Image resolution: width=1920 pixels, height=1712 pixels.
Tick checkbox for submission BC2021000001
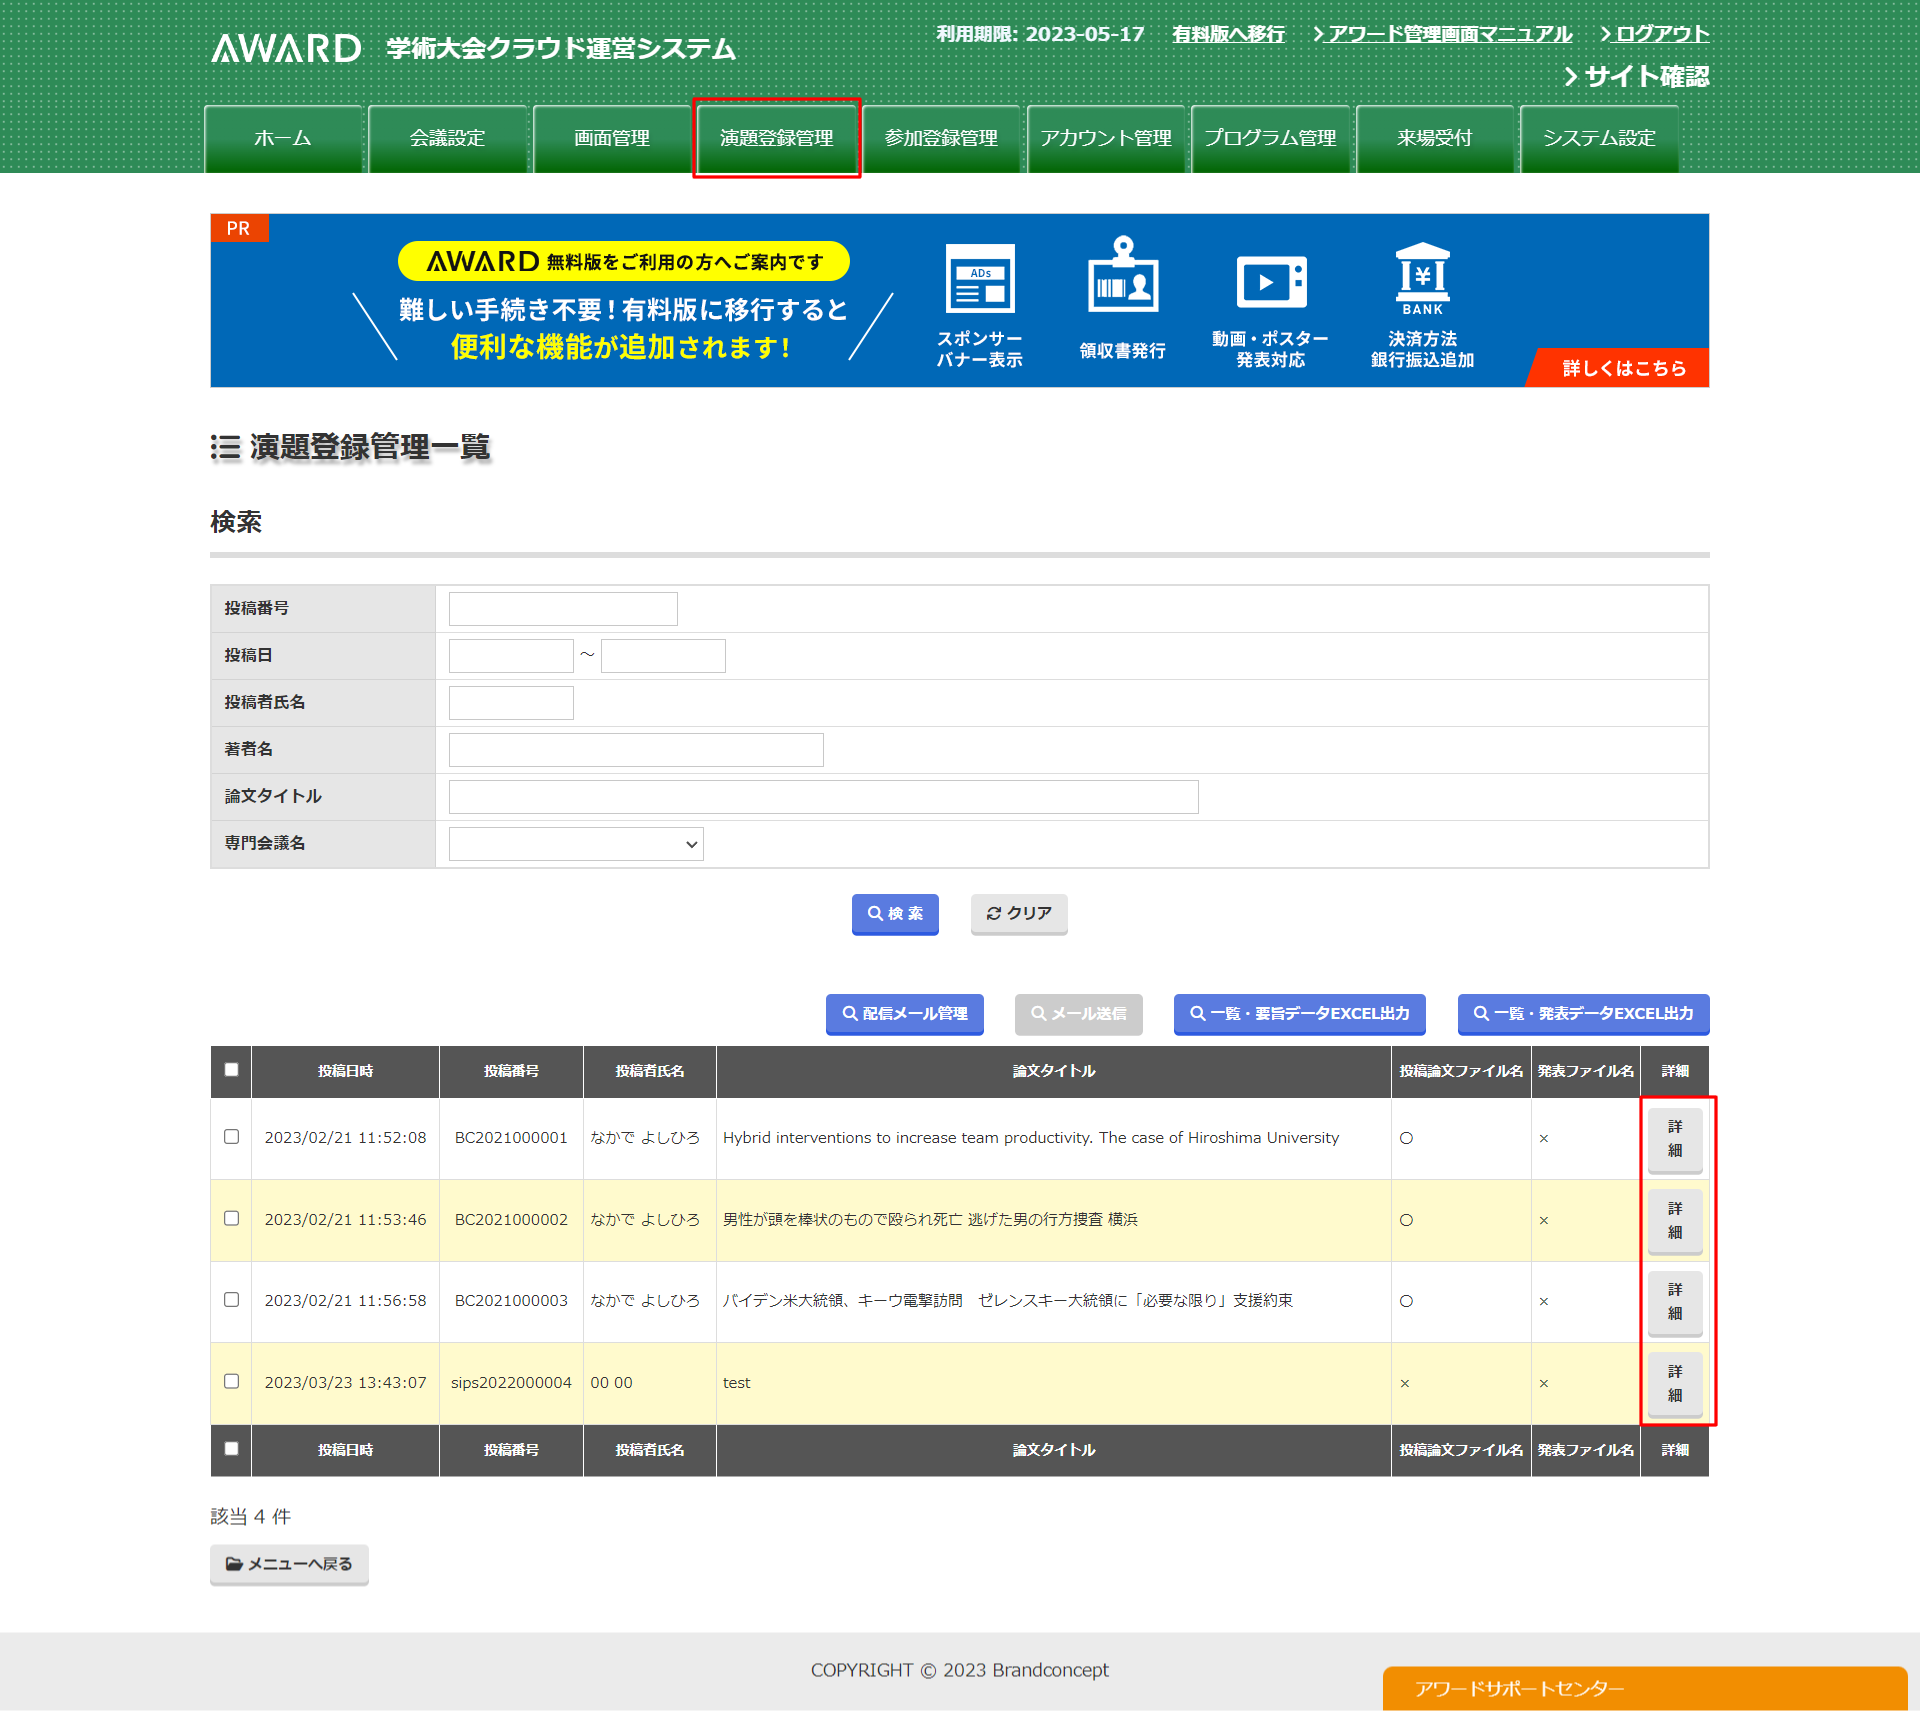click(x=231, y=1136)
